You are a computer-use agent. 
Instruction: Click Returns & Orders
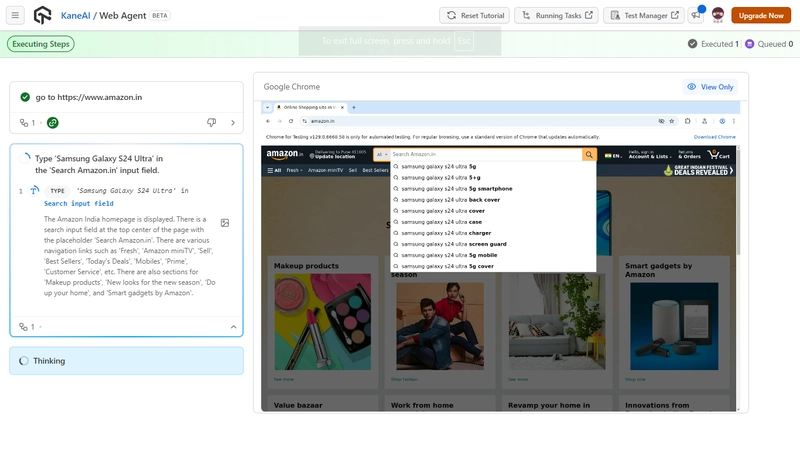[690, 154]
